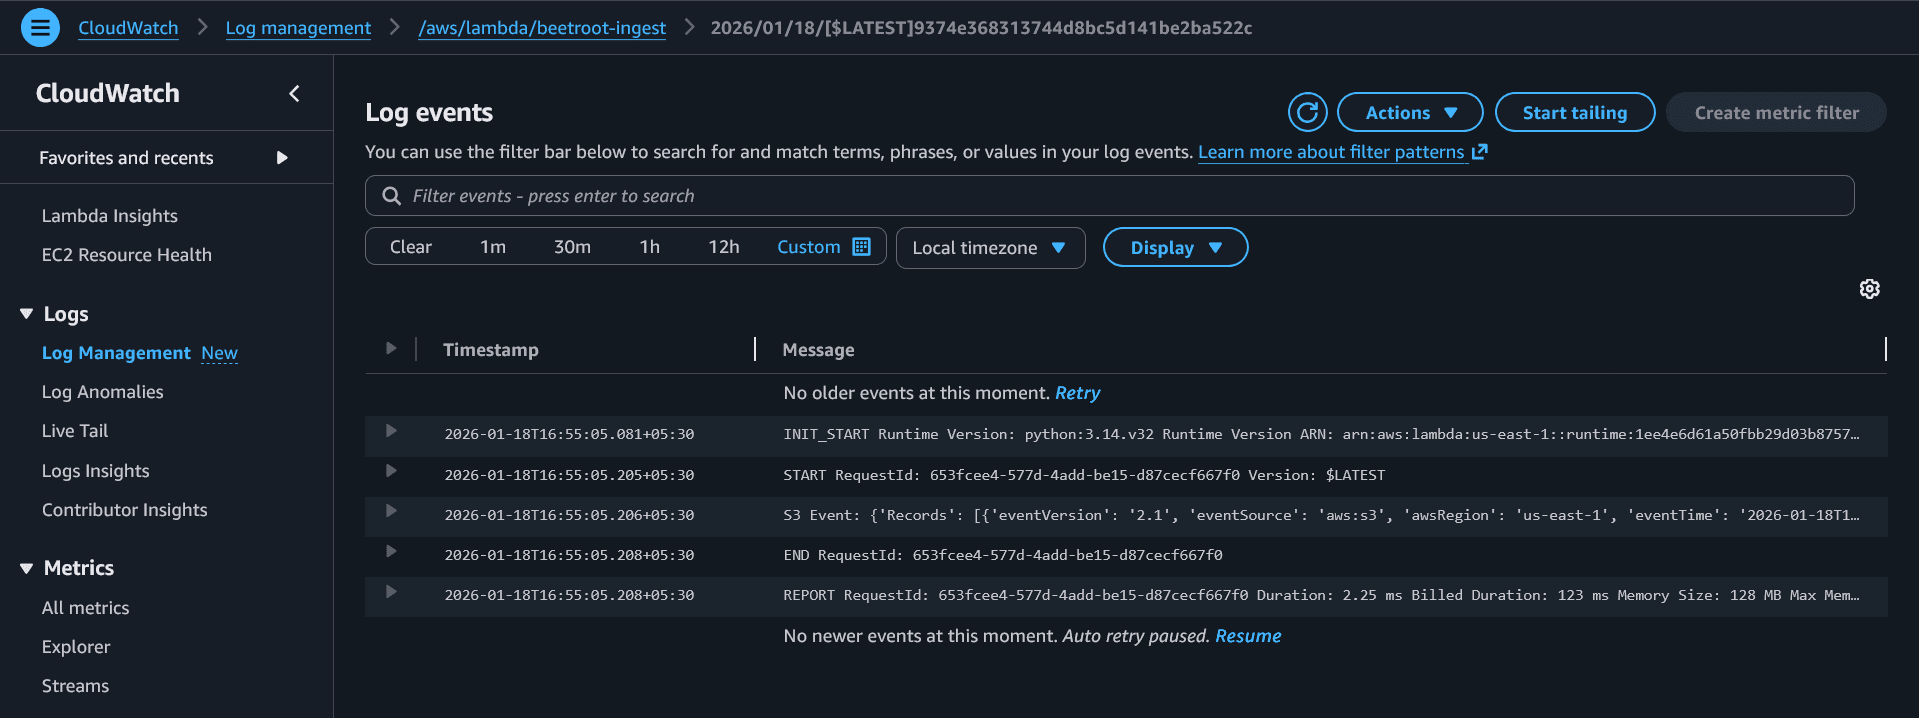
Task: Open Contributor Insights in sidebar
Action: tap(125, 510)
